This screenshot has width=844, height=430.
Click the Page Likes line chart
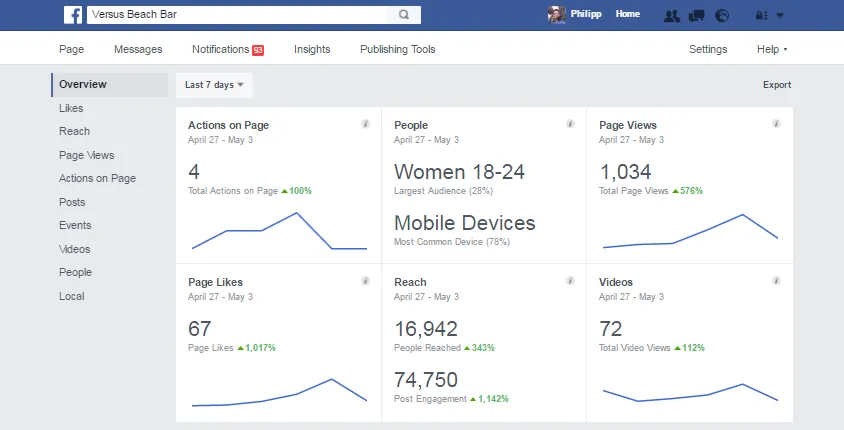(279, 392)
